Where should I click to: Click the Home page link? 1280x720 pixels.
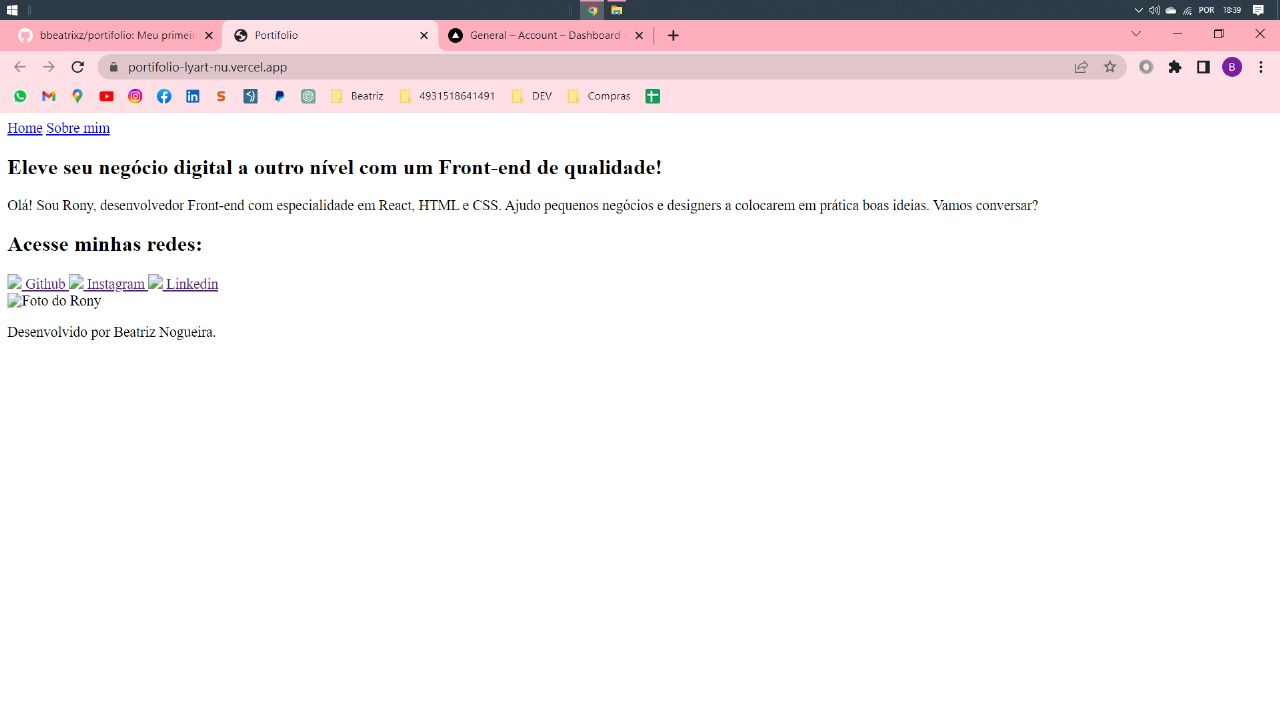tap(25, 128)
